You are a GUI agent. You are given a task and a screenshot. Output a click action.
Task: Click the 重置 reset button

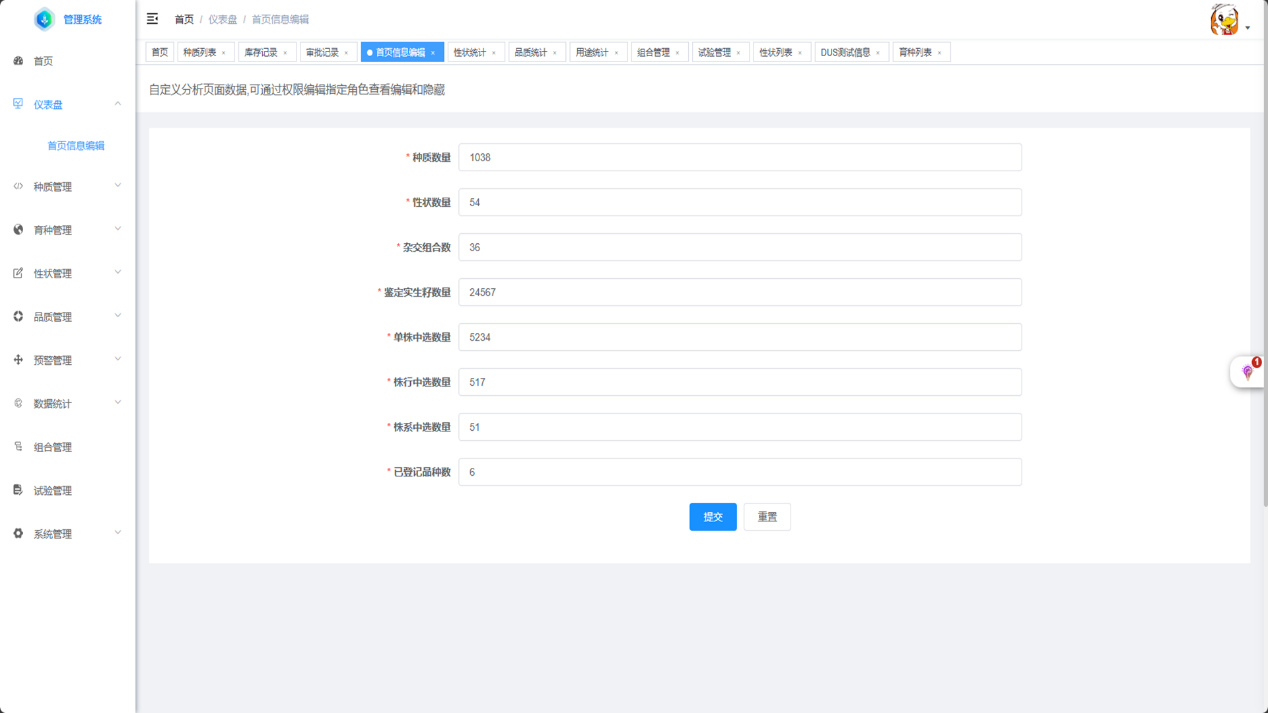point(767,517)
